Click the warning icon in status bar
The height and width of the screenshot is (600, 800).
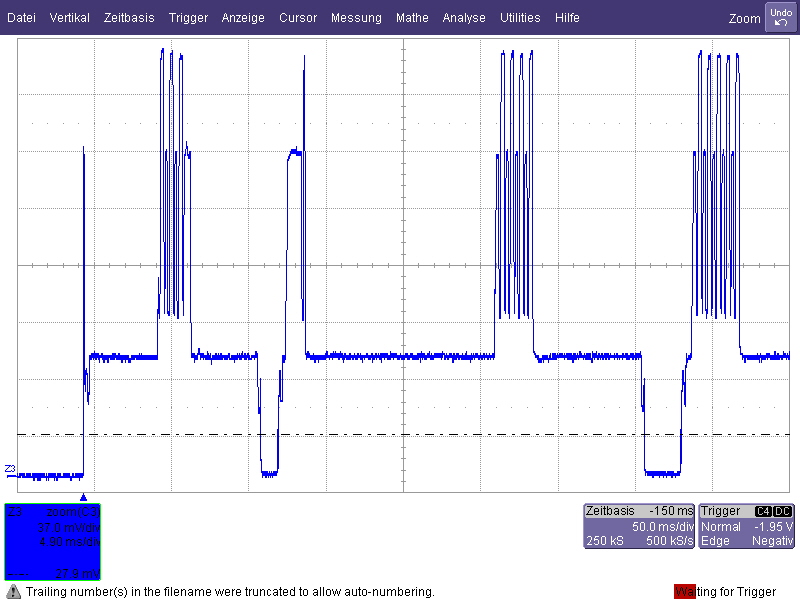tap(13, 592)
